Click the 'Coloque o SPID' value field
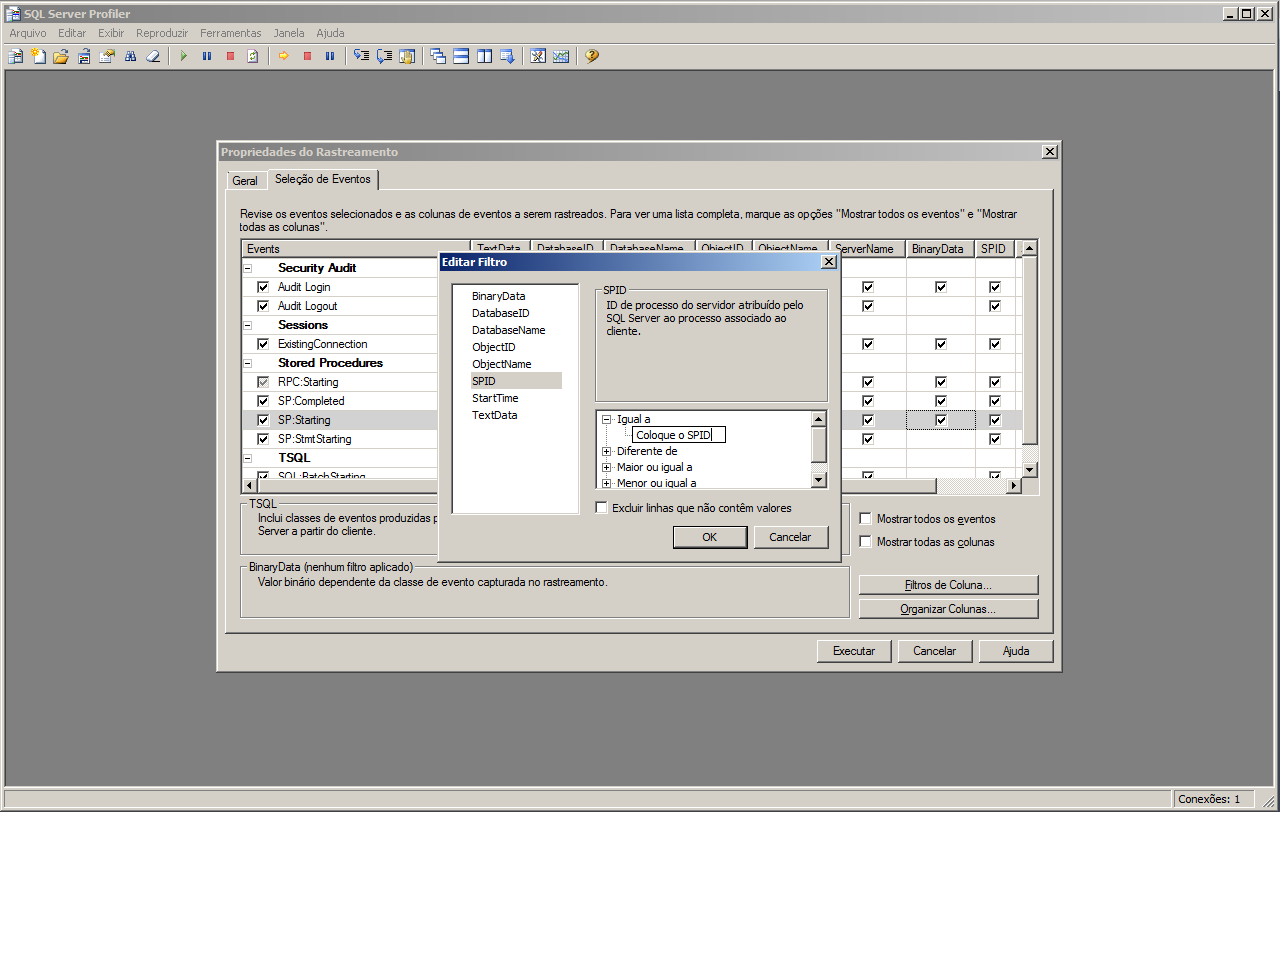 (679, 435)
